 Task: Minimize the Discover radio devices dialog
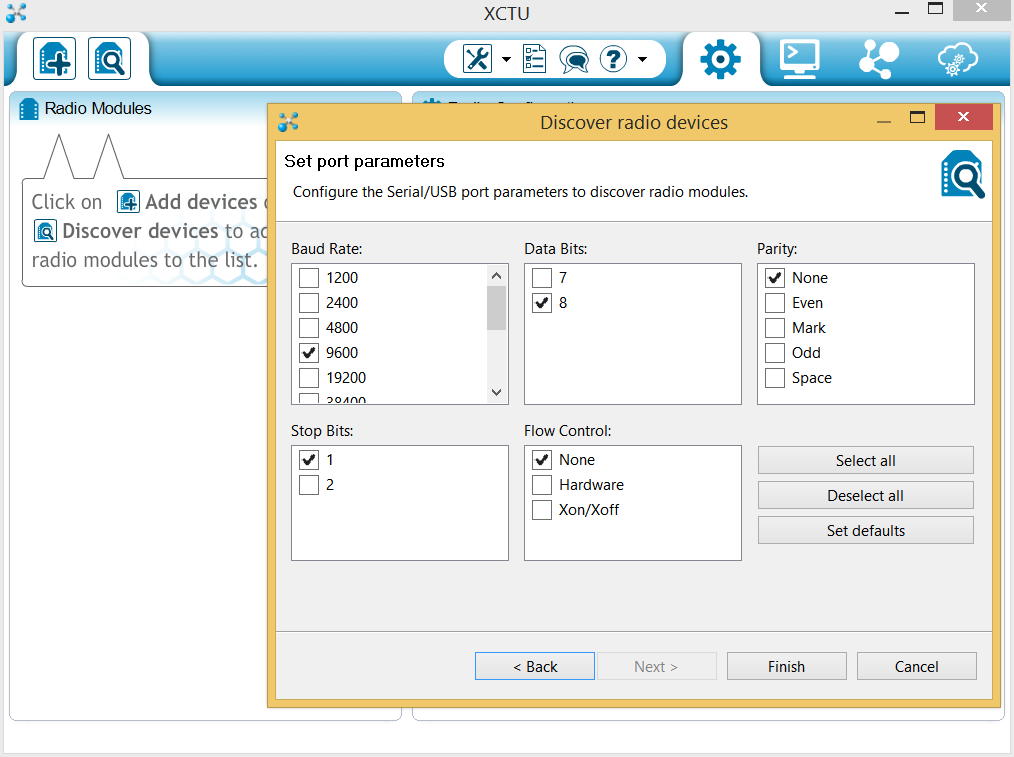point(884,120)
